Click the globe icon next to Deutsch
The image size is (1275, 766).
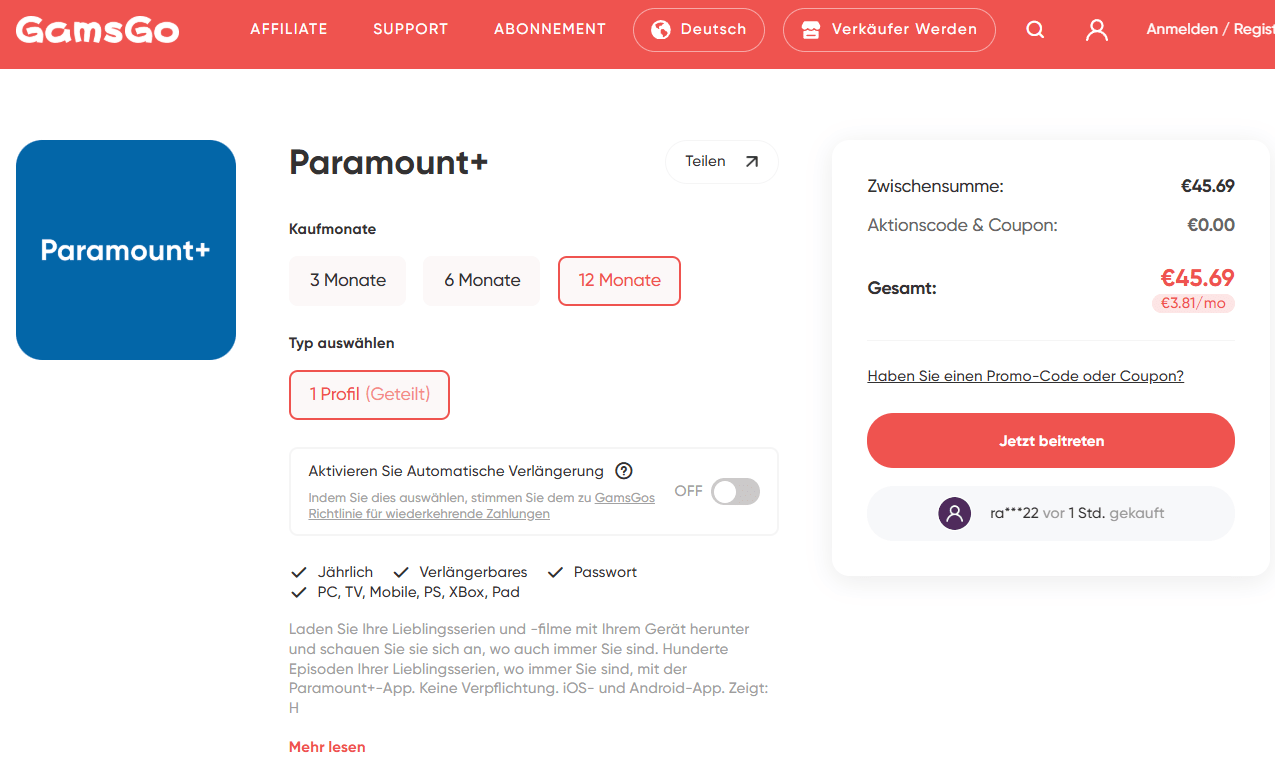(x=660, y=29)
